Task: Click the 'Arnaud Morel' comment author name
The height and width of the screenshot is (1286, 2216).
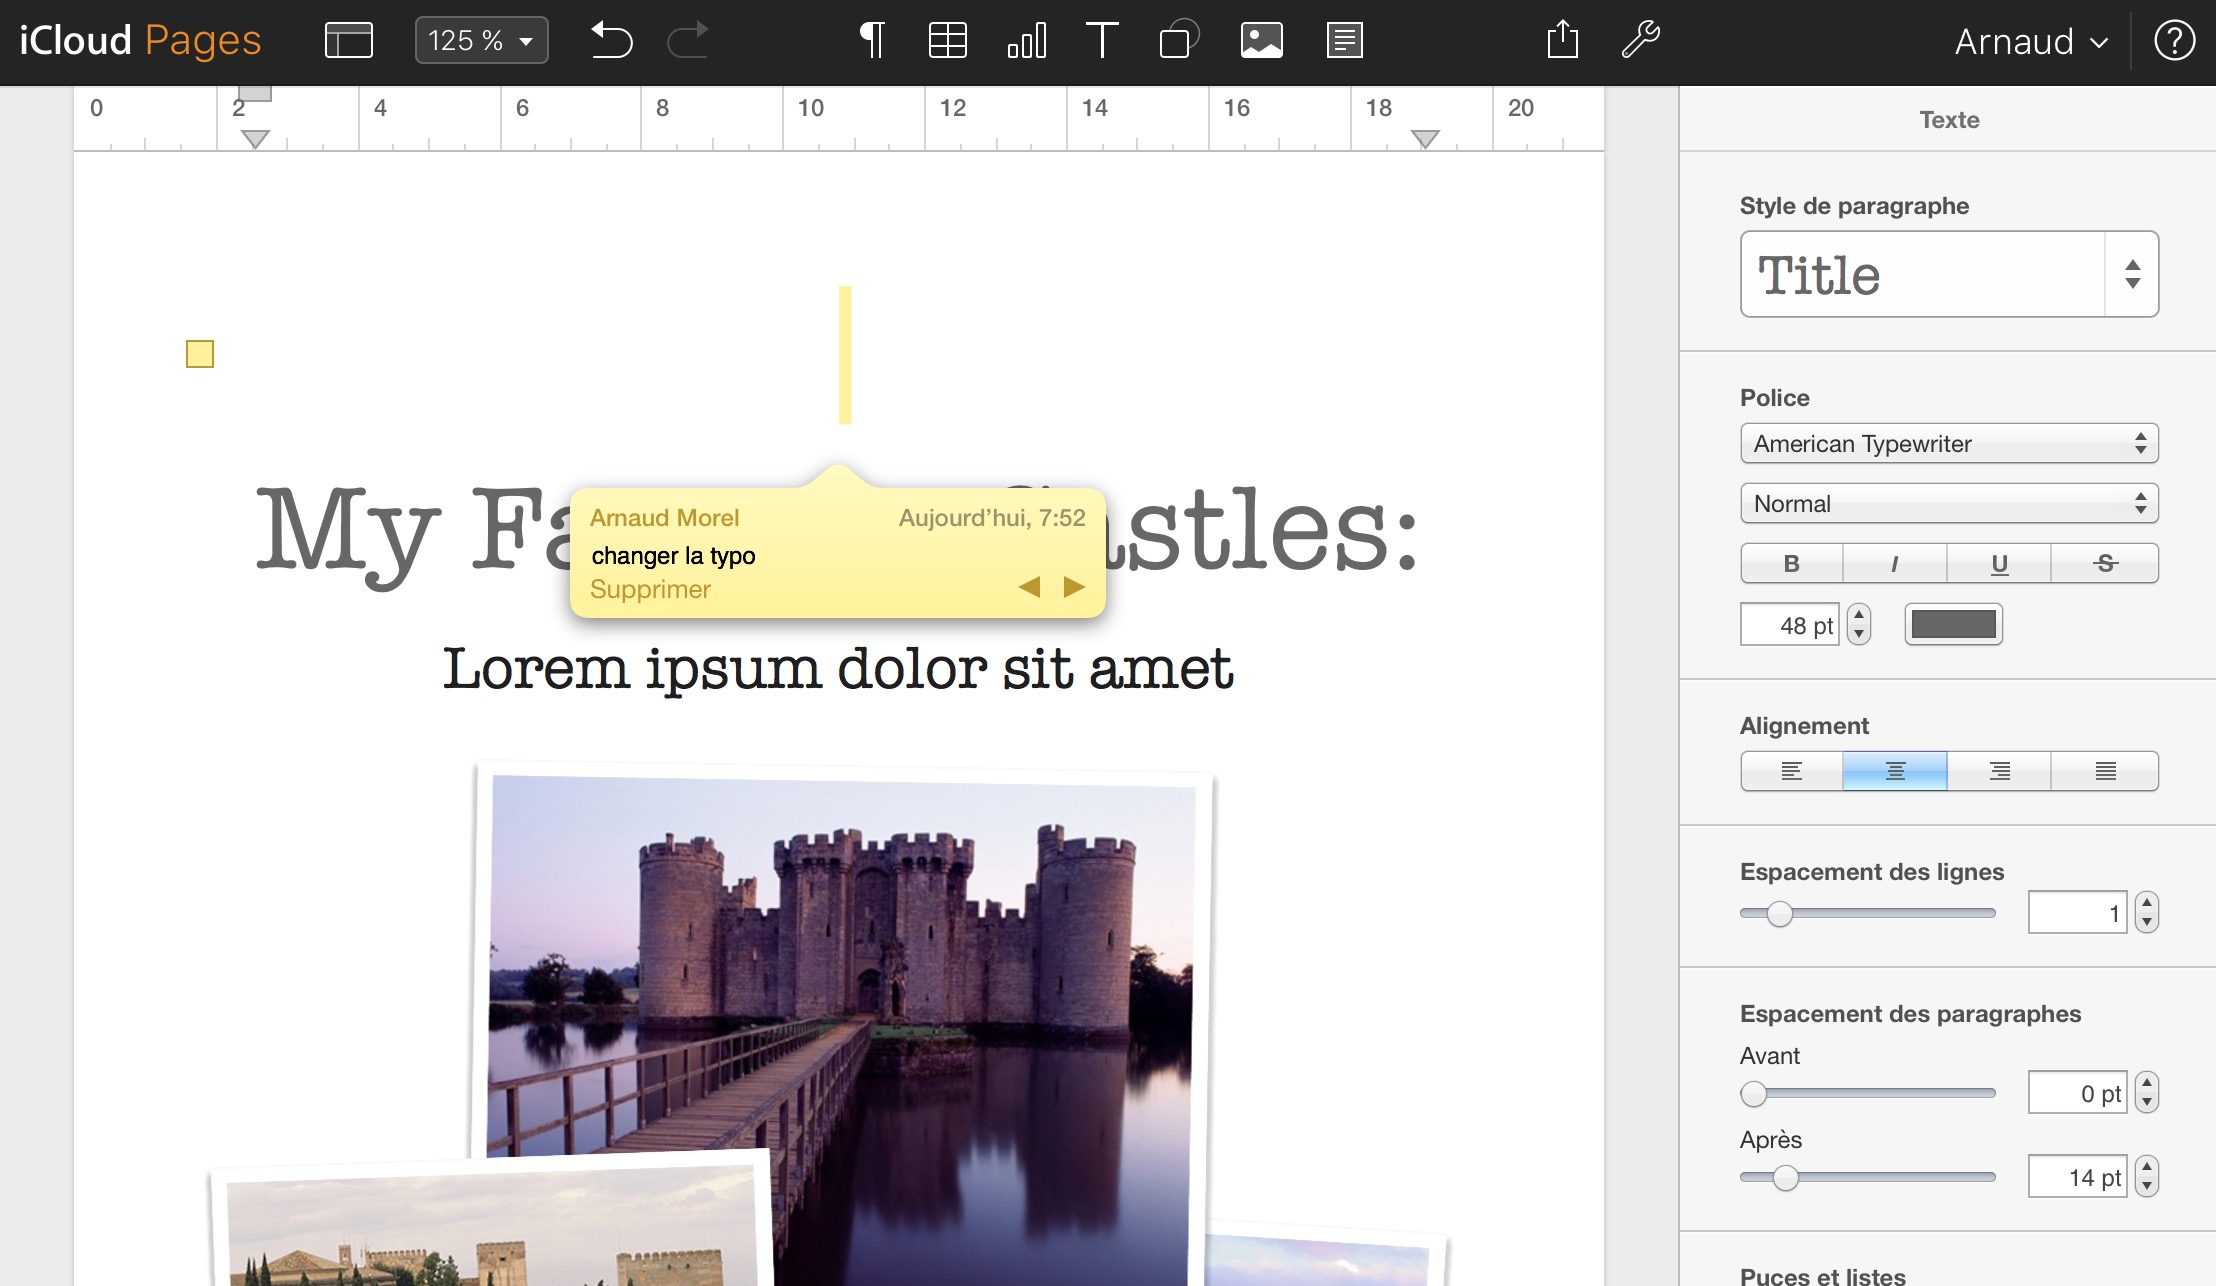Action: point(664,517)
